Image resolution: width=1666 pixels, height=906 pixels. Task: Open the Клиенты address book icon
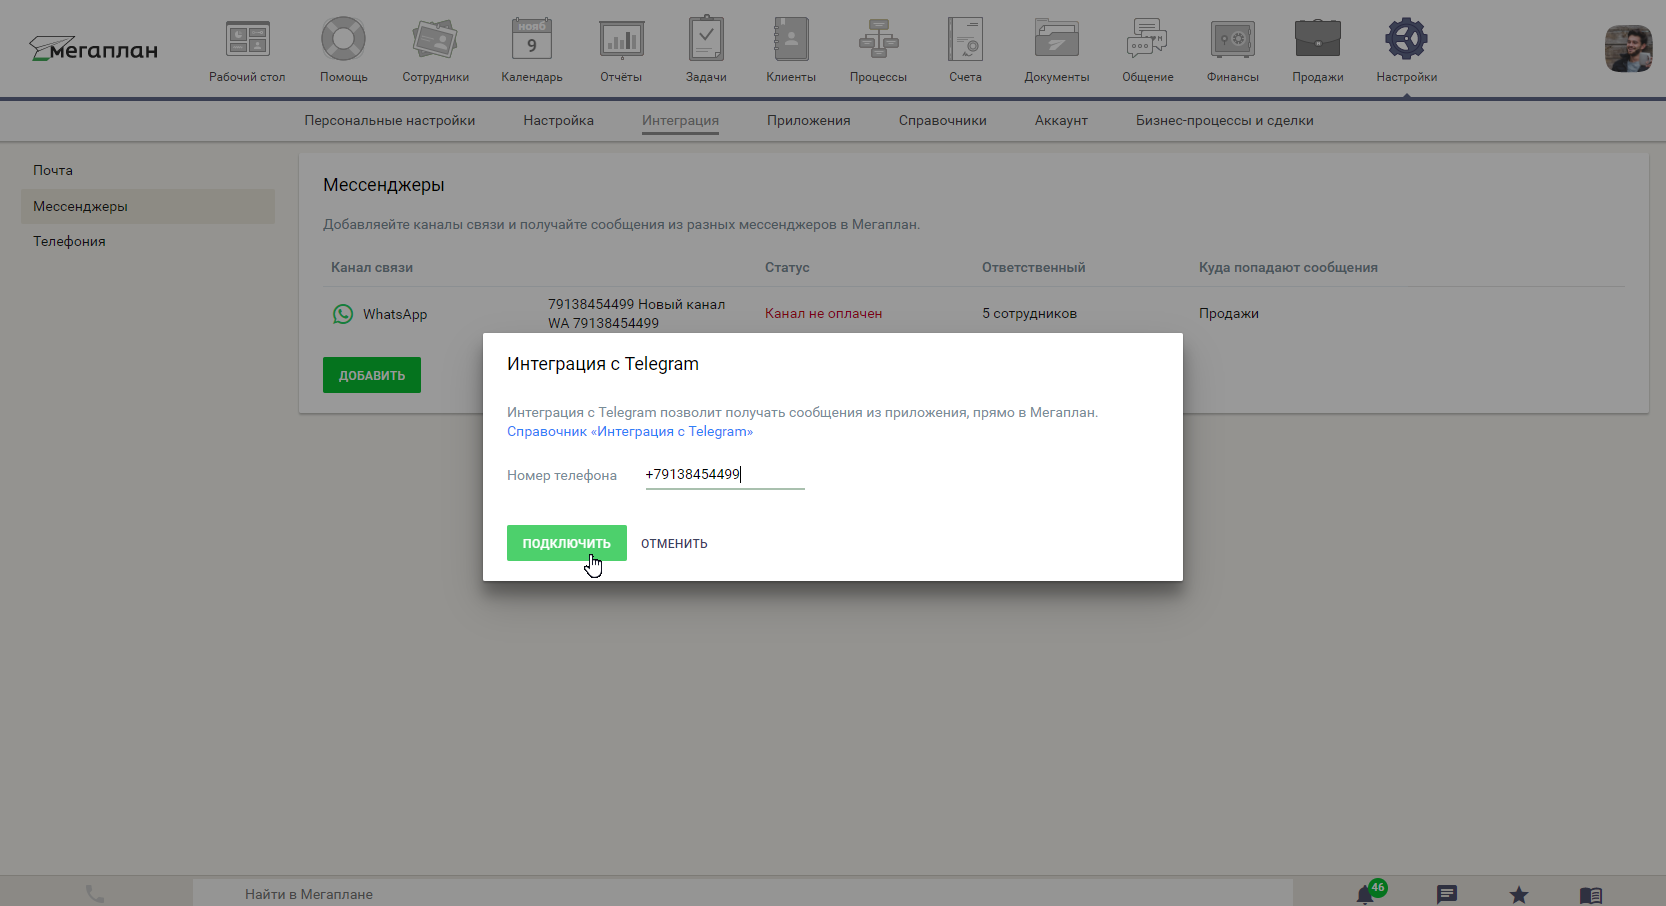coord(791,40)
